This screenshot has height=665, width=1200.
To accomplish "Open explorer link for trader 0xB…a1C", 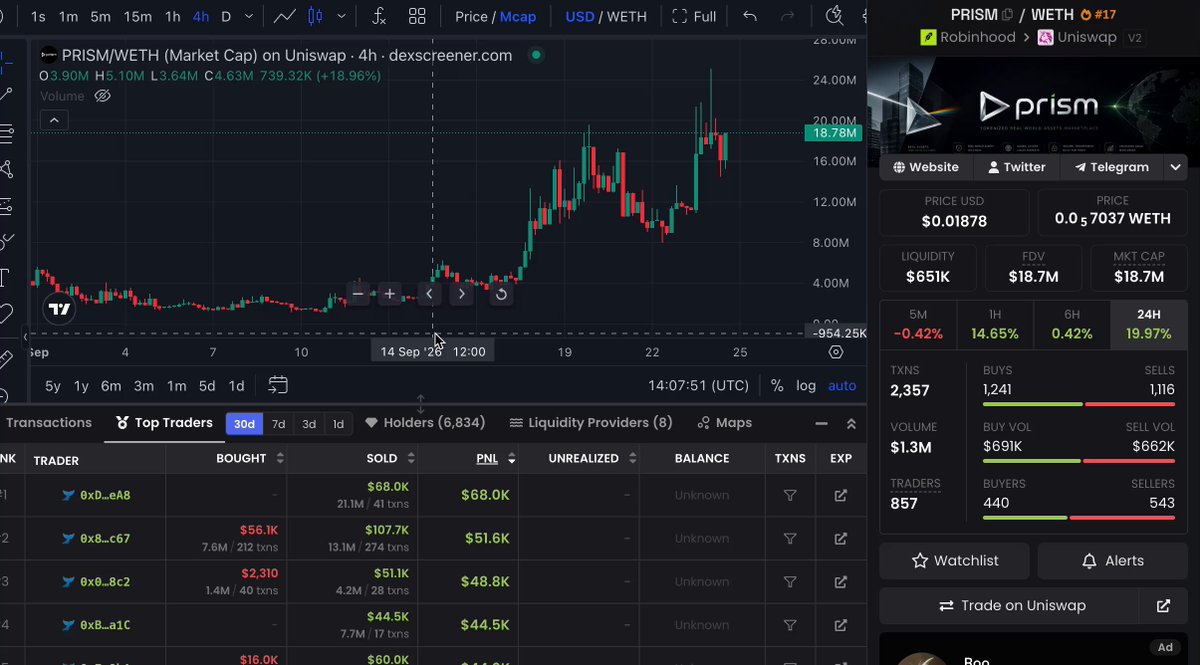I will point(841,625).
